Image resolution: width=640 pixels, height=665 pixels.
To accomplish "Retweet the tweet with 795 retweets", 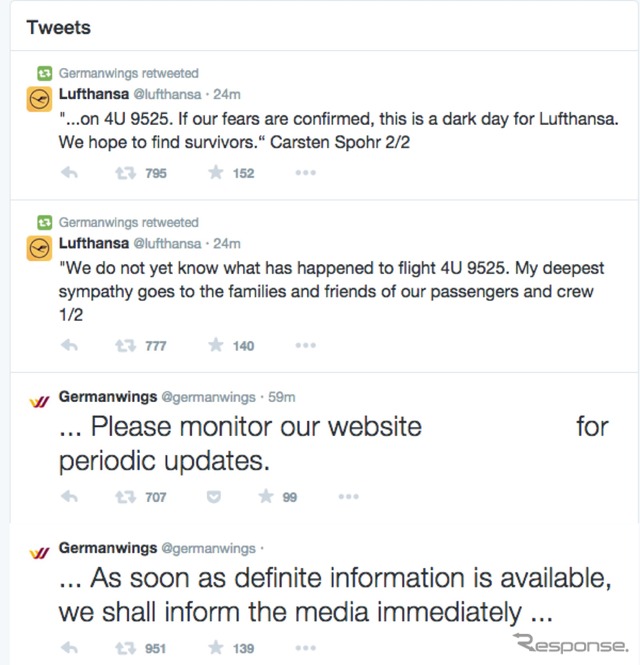I will click(126, 173).
